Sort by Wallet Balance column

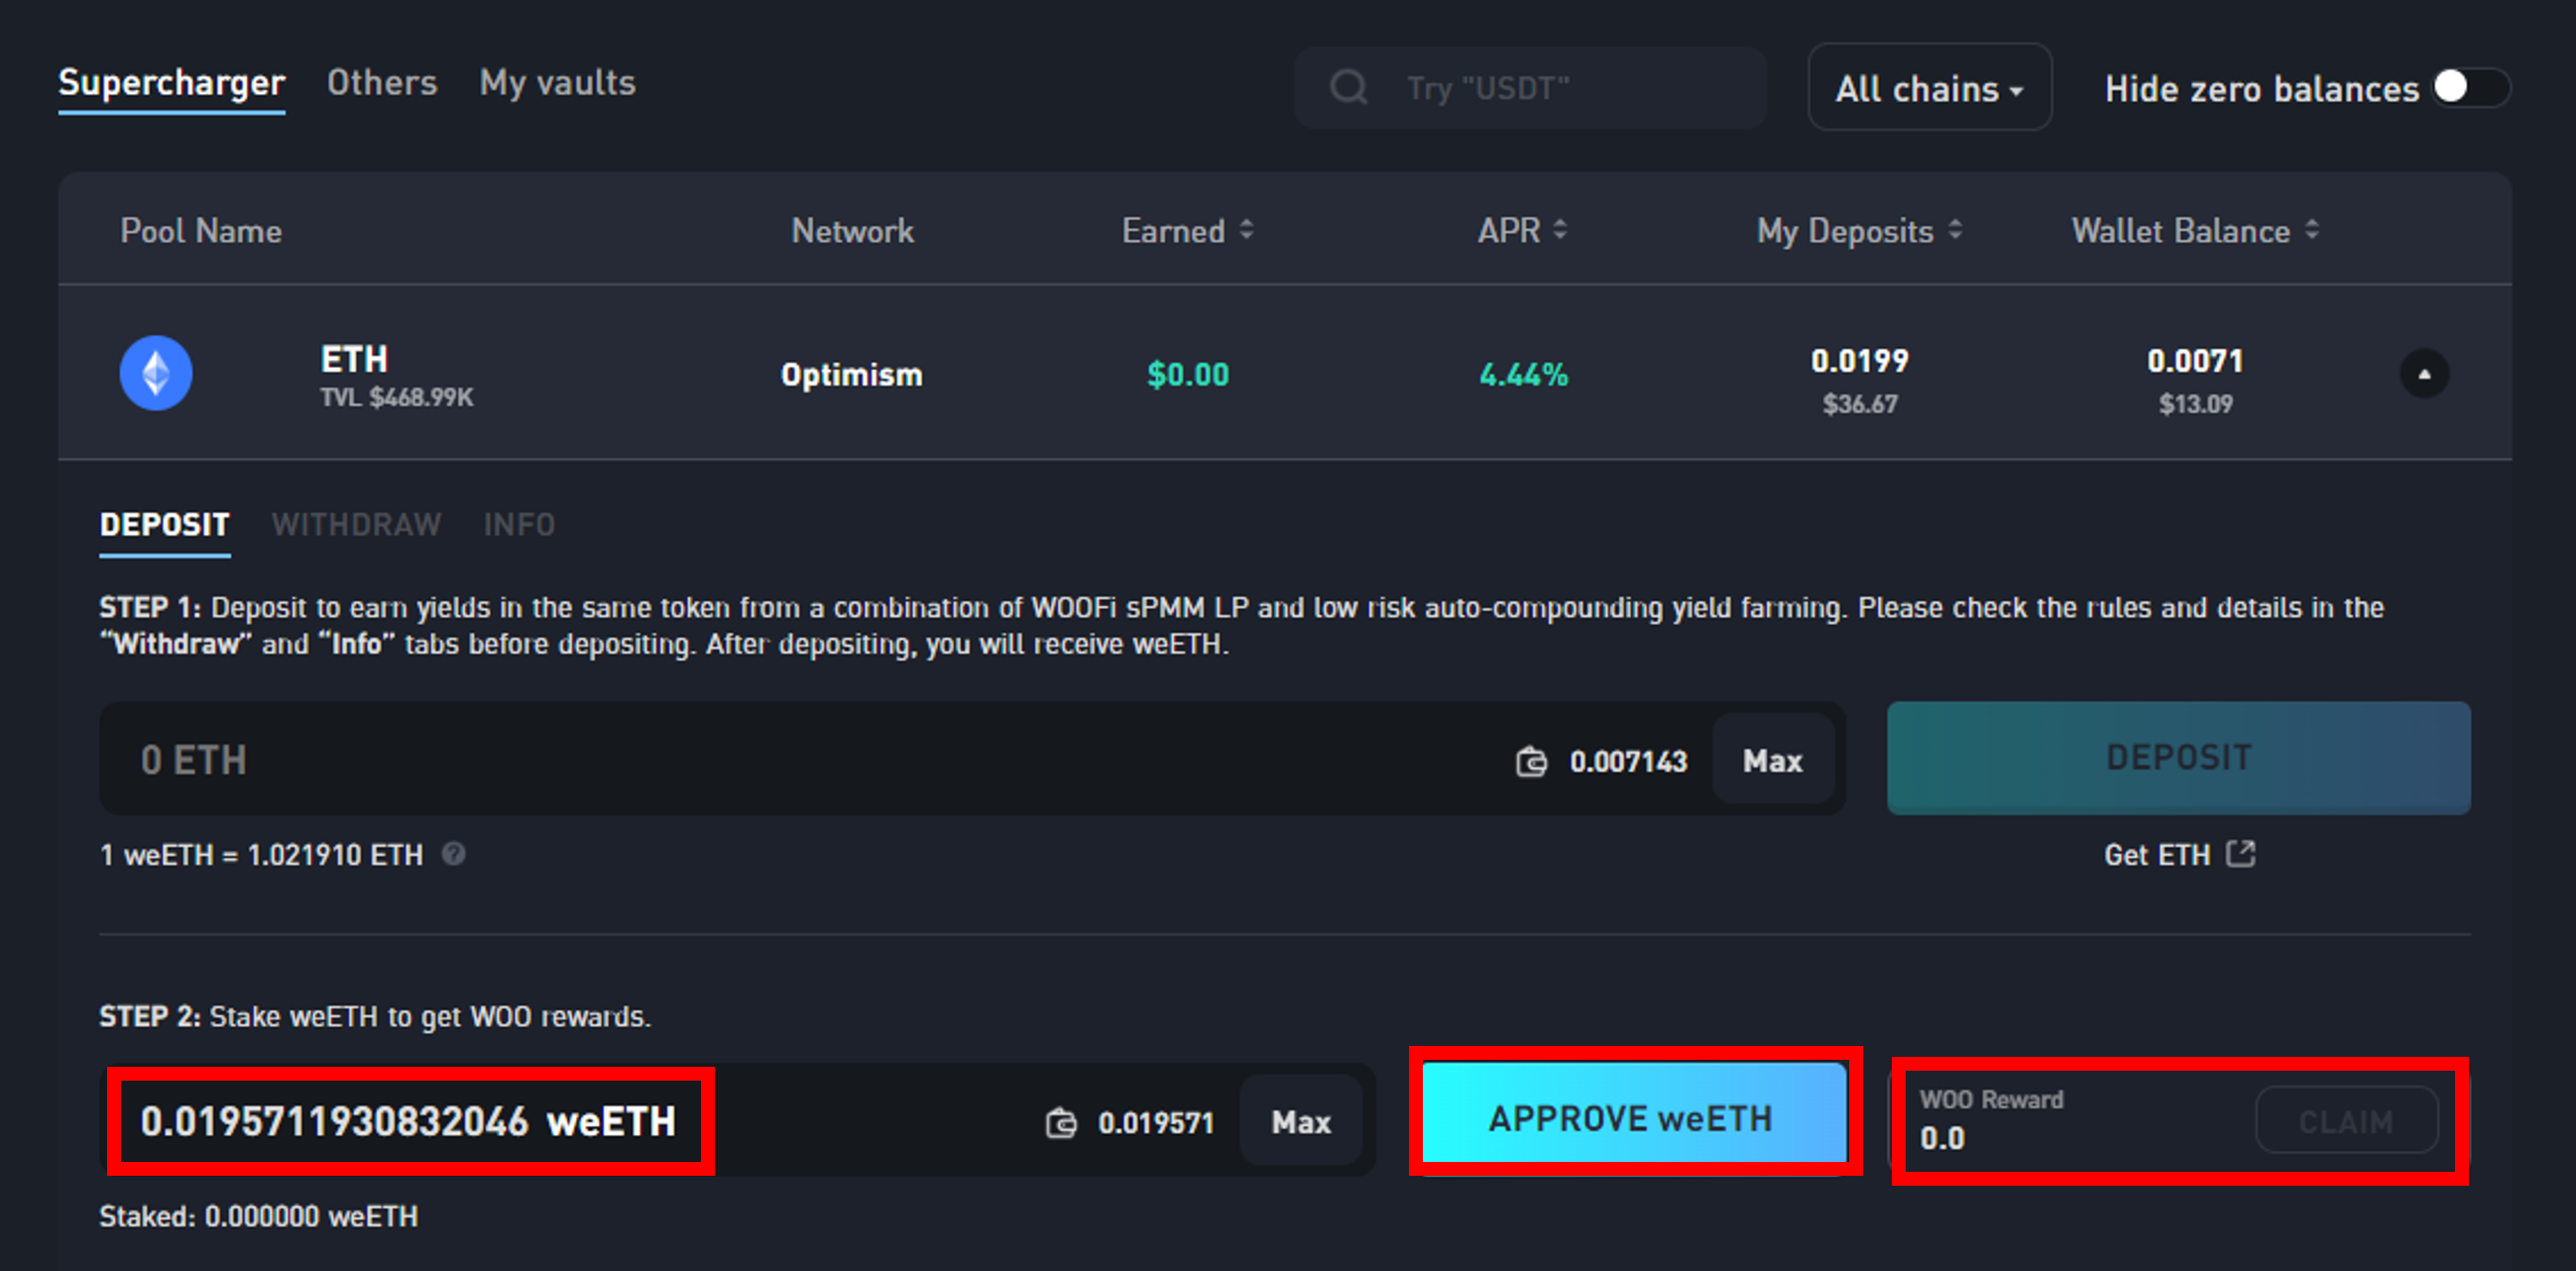[x=2311, y=230]
